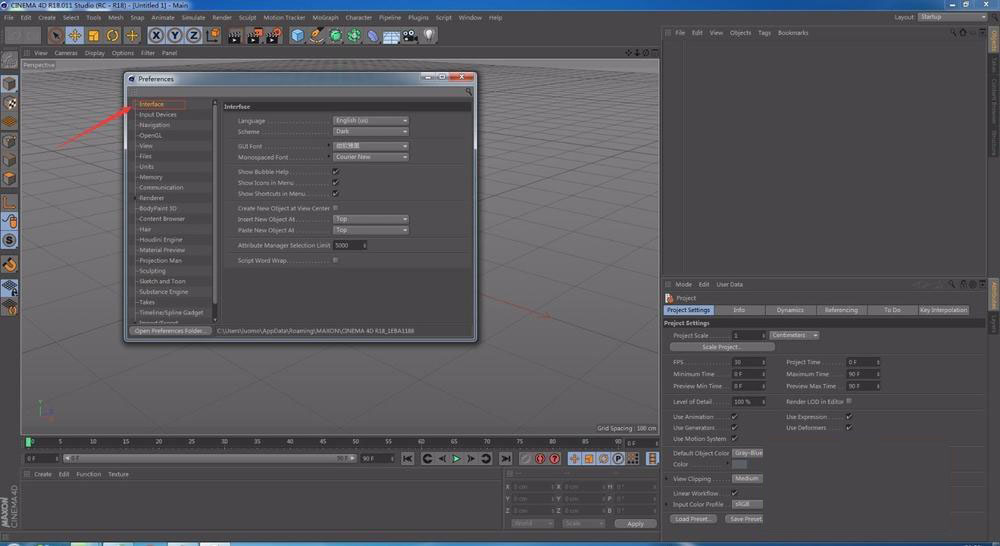
Task: Toggle Use Animation checkbox
Action: (735, 417)
